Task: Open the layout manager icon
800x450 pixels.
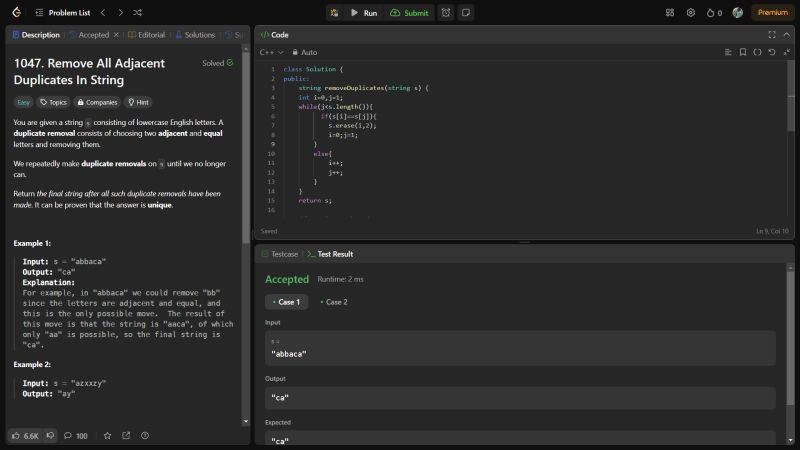Action: coord(670,13)
